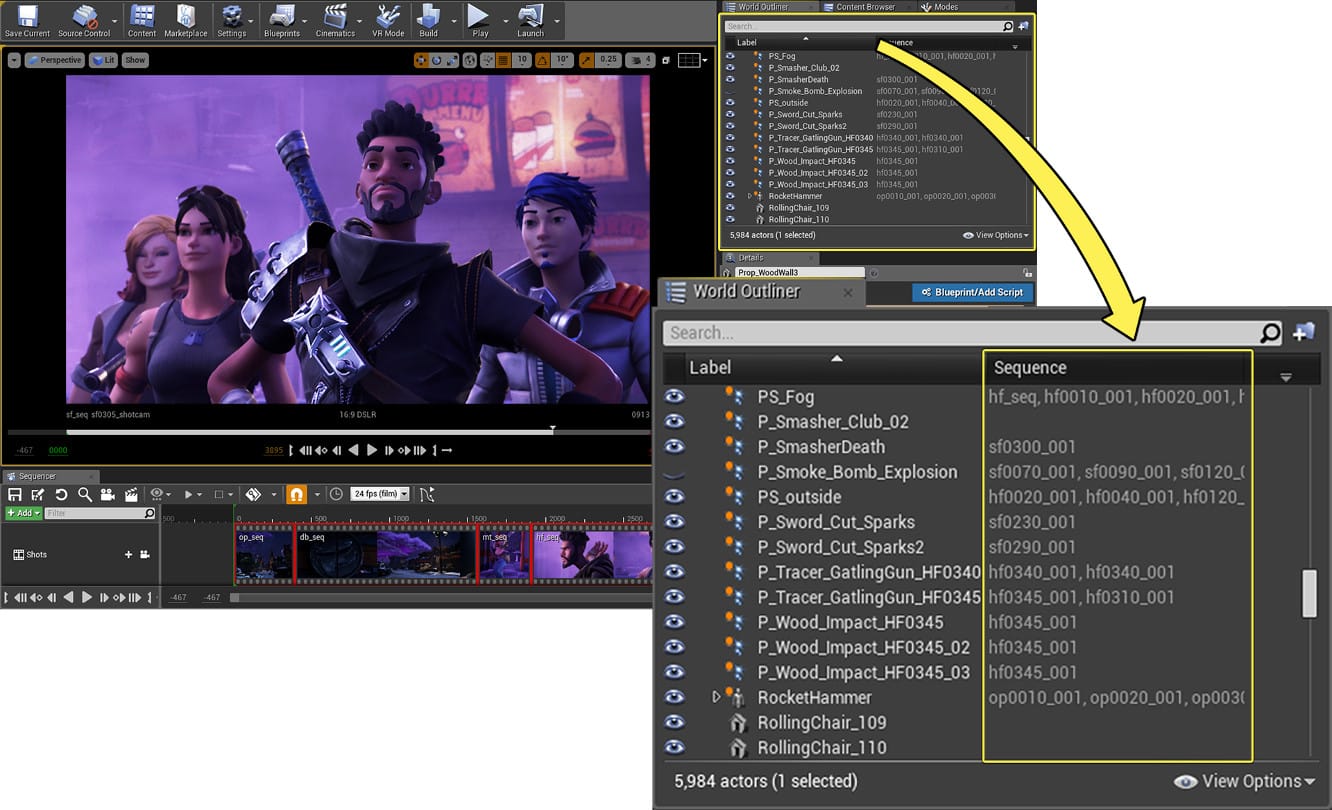This screenshot has width=1332, height=810.
Task: Click the magnifier icon in Sequencer toolbar
Action: pos(85,494)
